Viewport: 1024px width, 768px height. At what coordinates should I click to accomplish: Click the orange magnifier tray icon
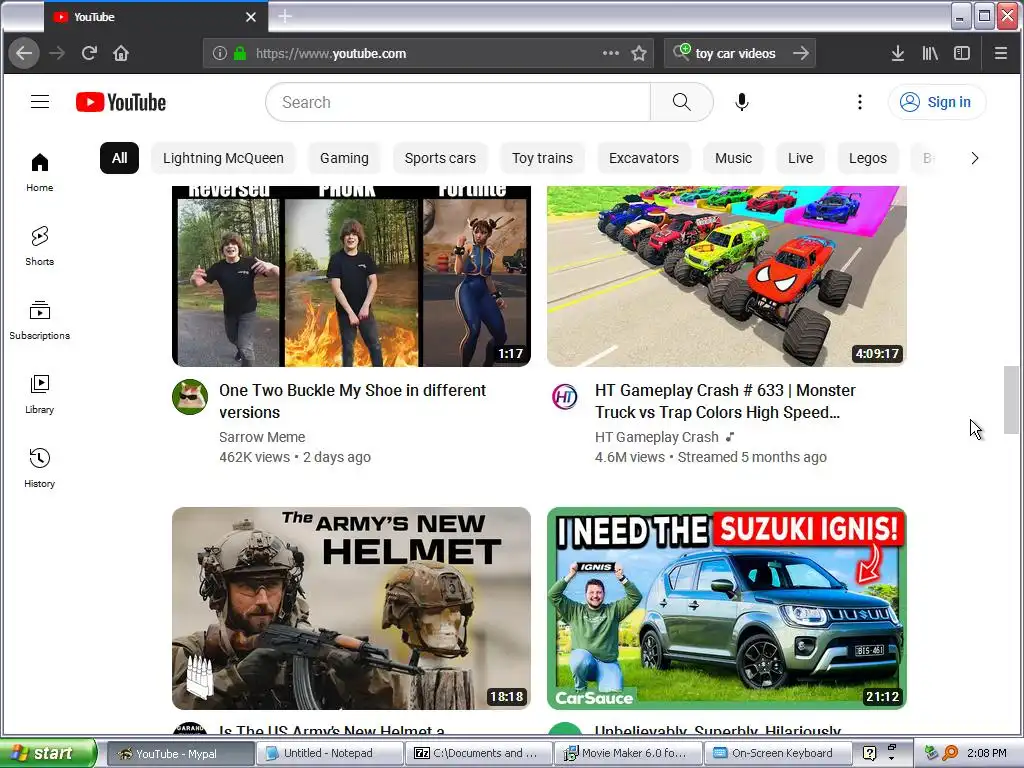pyautogui.click(x=950, y=753)
